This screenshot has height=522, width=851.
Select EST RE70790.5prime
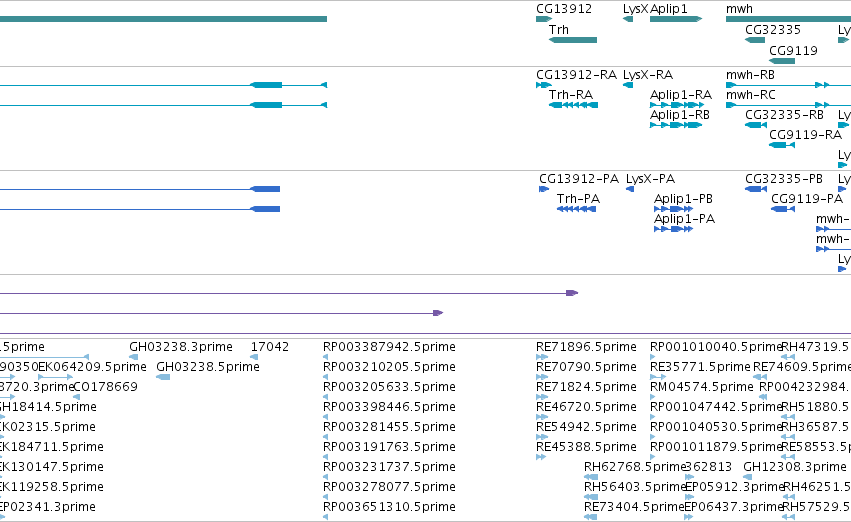(586, 367)
